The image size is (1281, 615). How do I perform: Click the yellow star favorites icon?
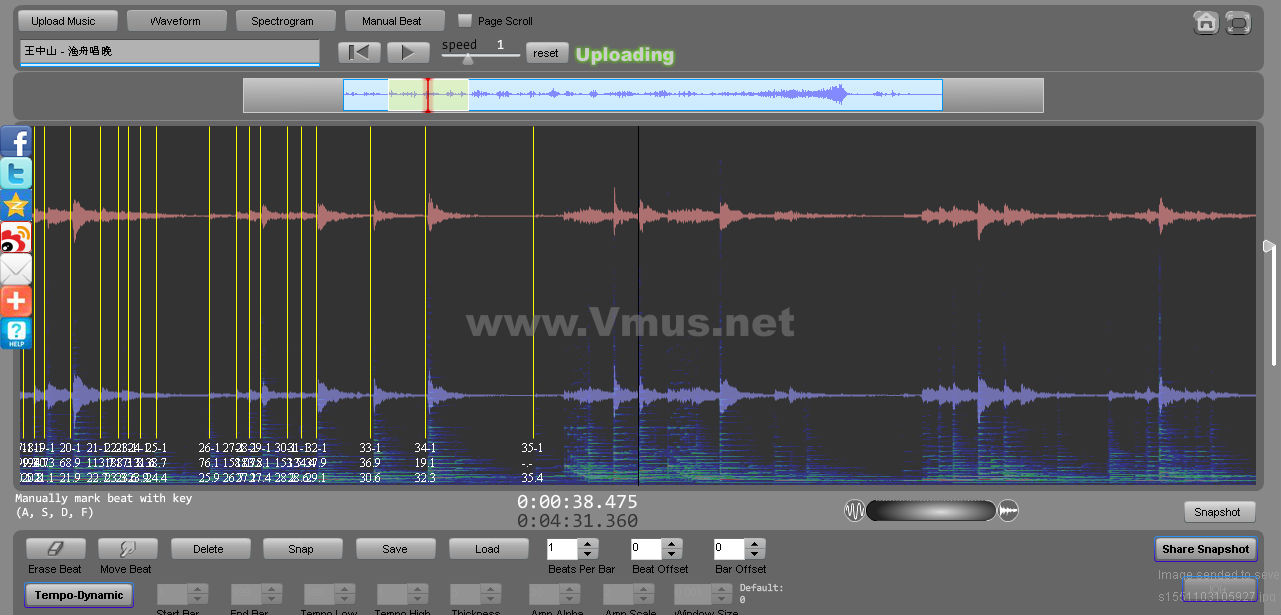click(16, 206)
